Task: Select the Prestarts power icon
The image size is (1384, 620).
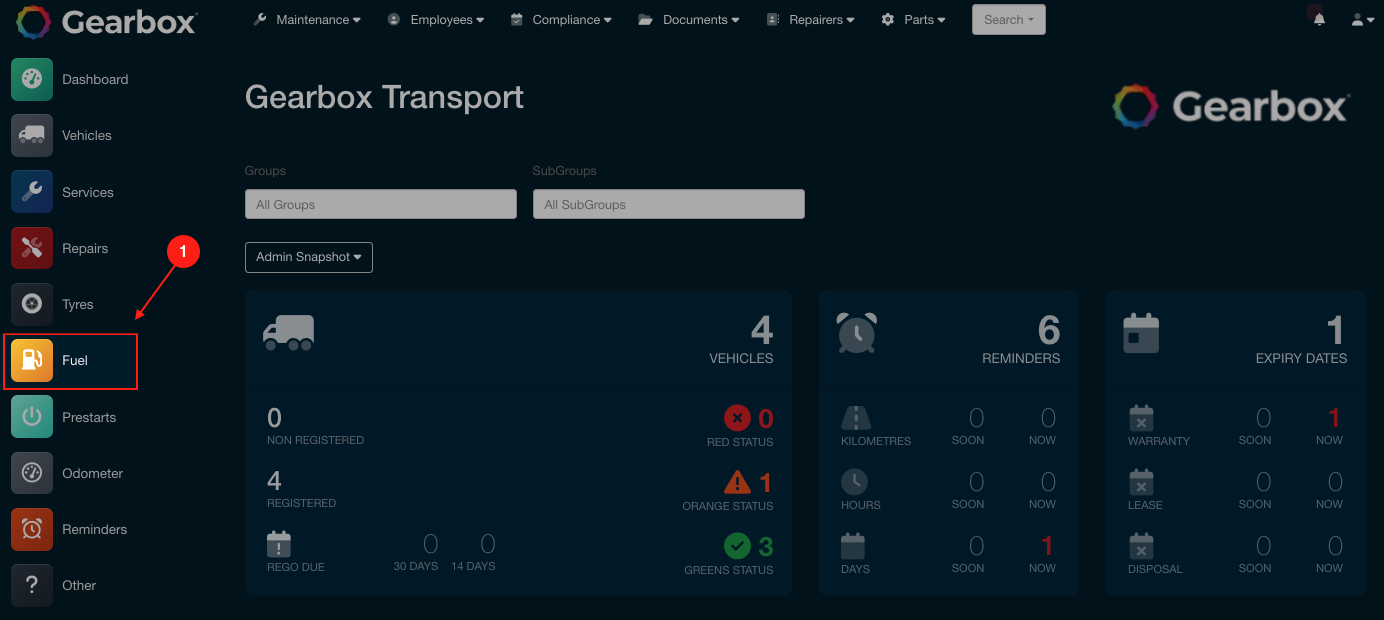Action: tap(31, 417)
